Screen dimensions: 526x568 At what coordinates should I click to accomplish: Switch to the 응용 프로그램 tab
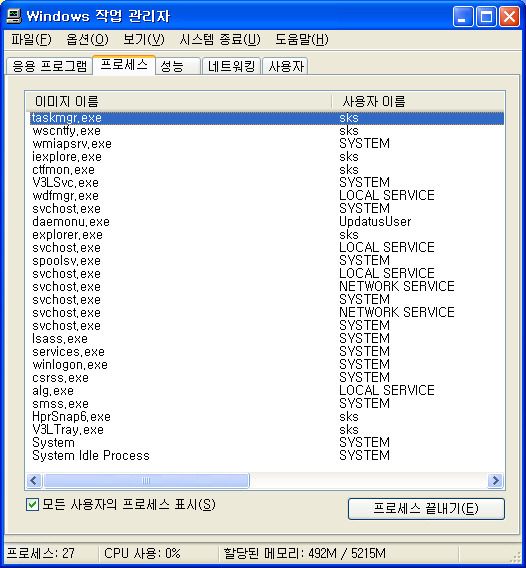[49, 66]
